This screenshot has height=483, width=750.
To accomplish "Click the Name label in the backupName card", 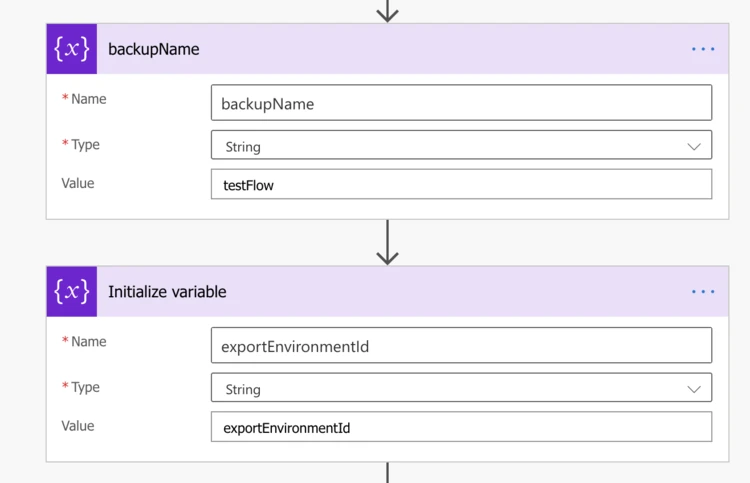I will click(x=88, y=99).
